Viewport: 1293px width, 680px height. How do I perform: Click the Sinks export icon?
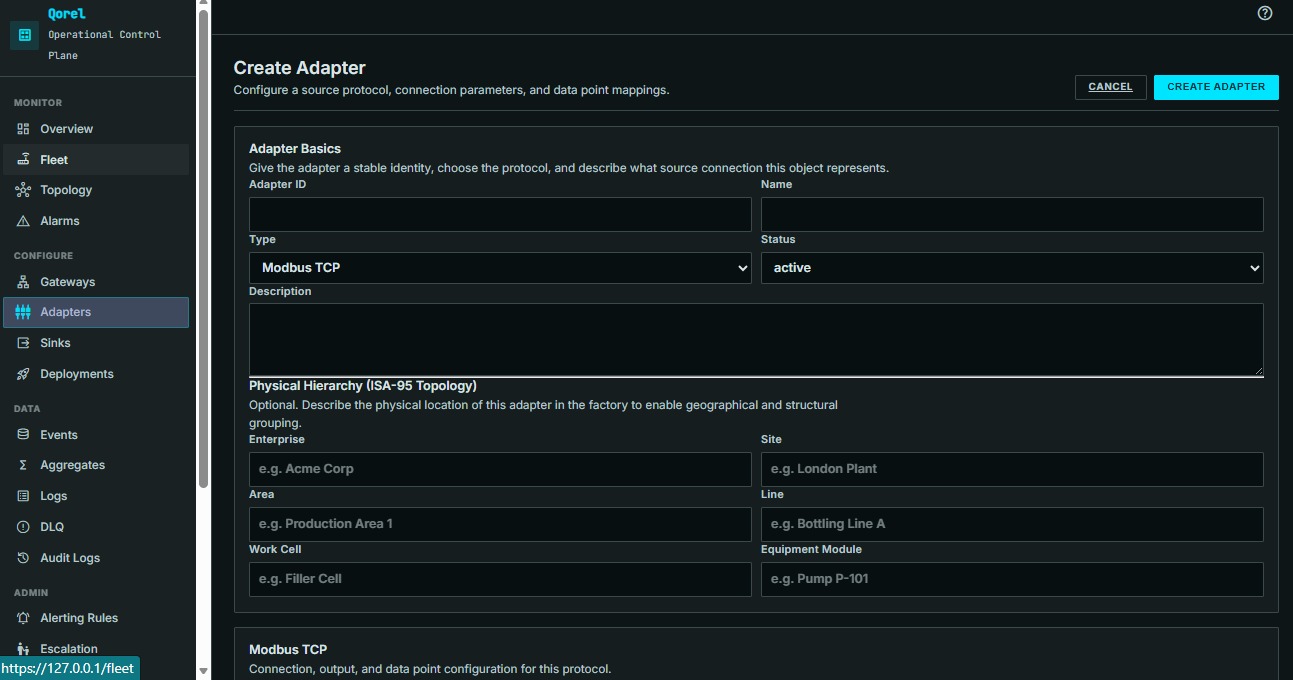tap(23, 343)
